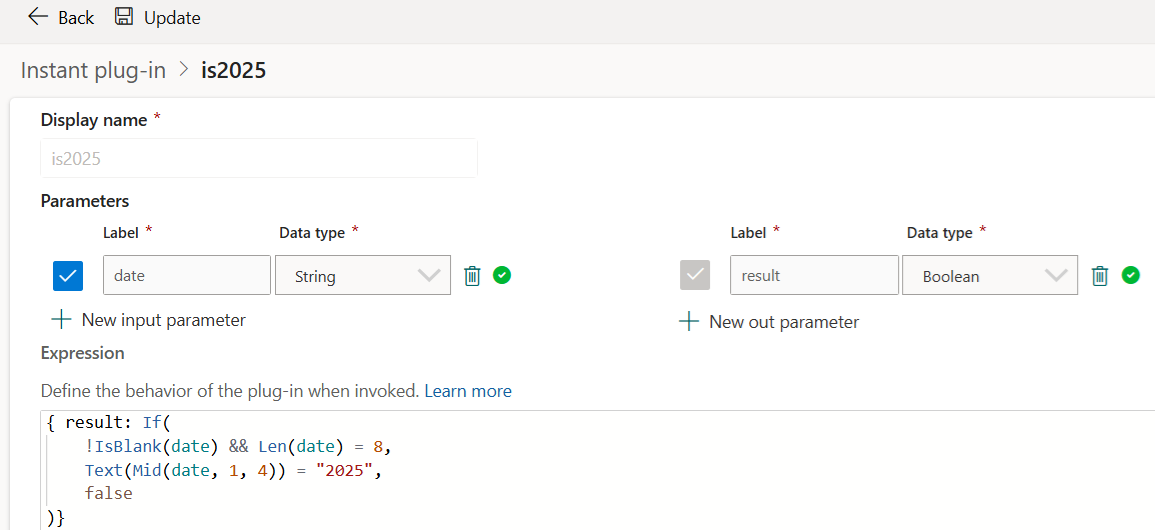
Task: Go to Instant plug-in breadcrumb
Action: point(93,70)
